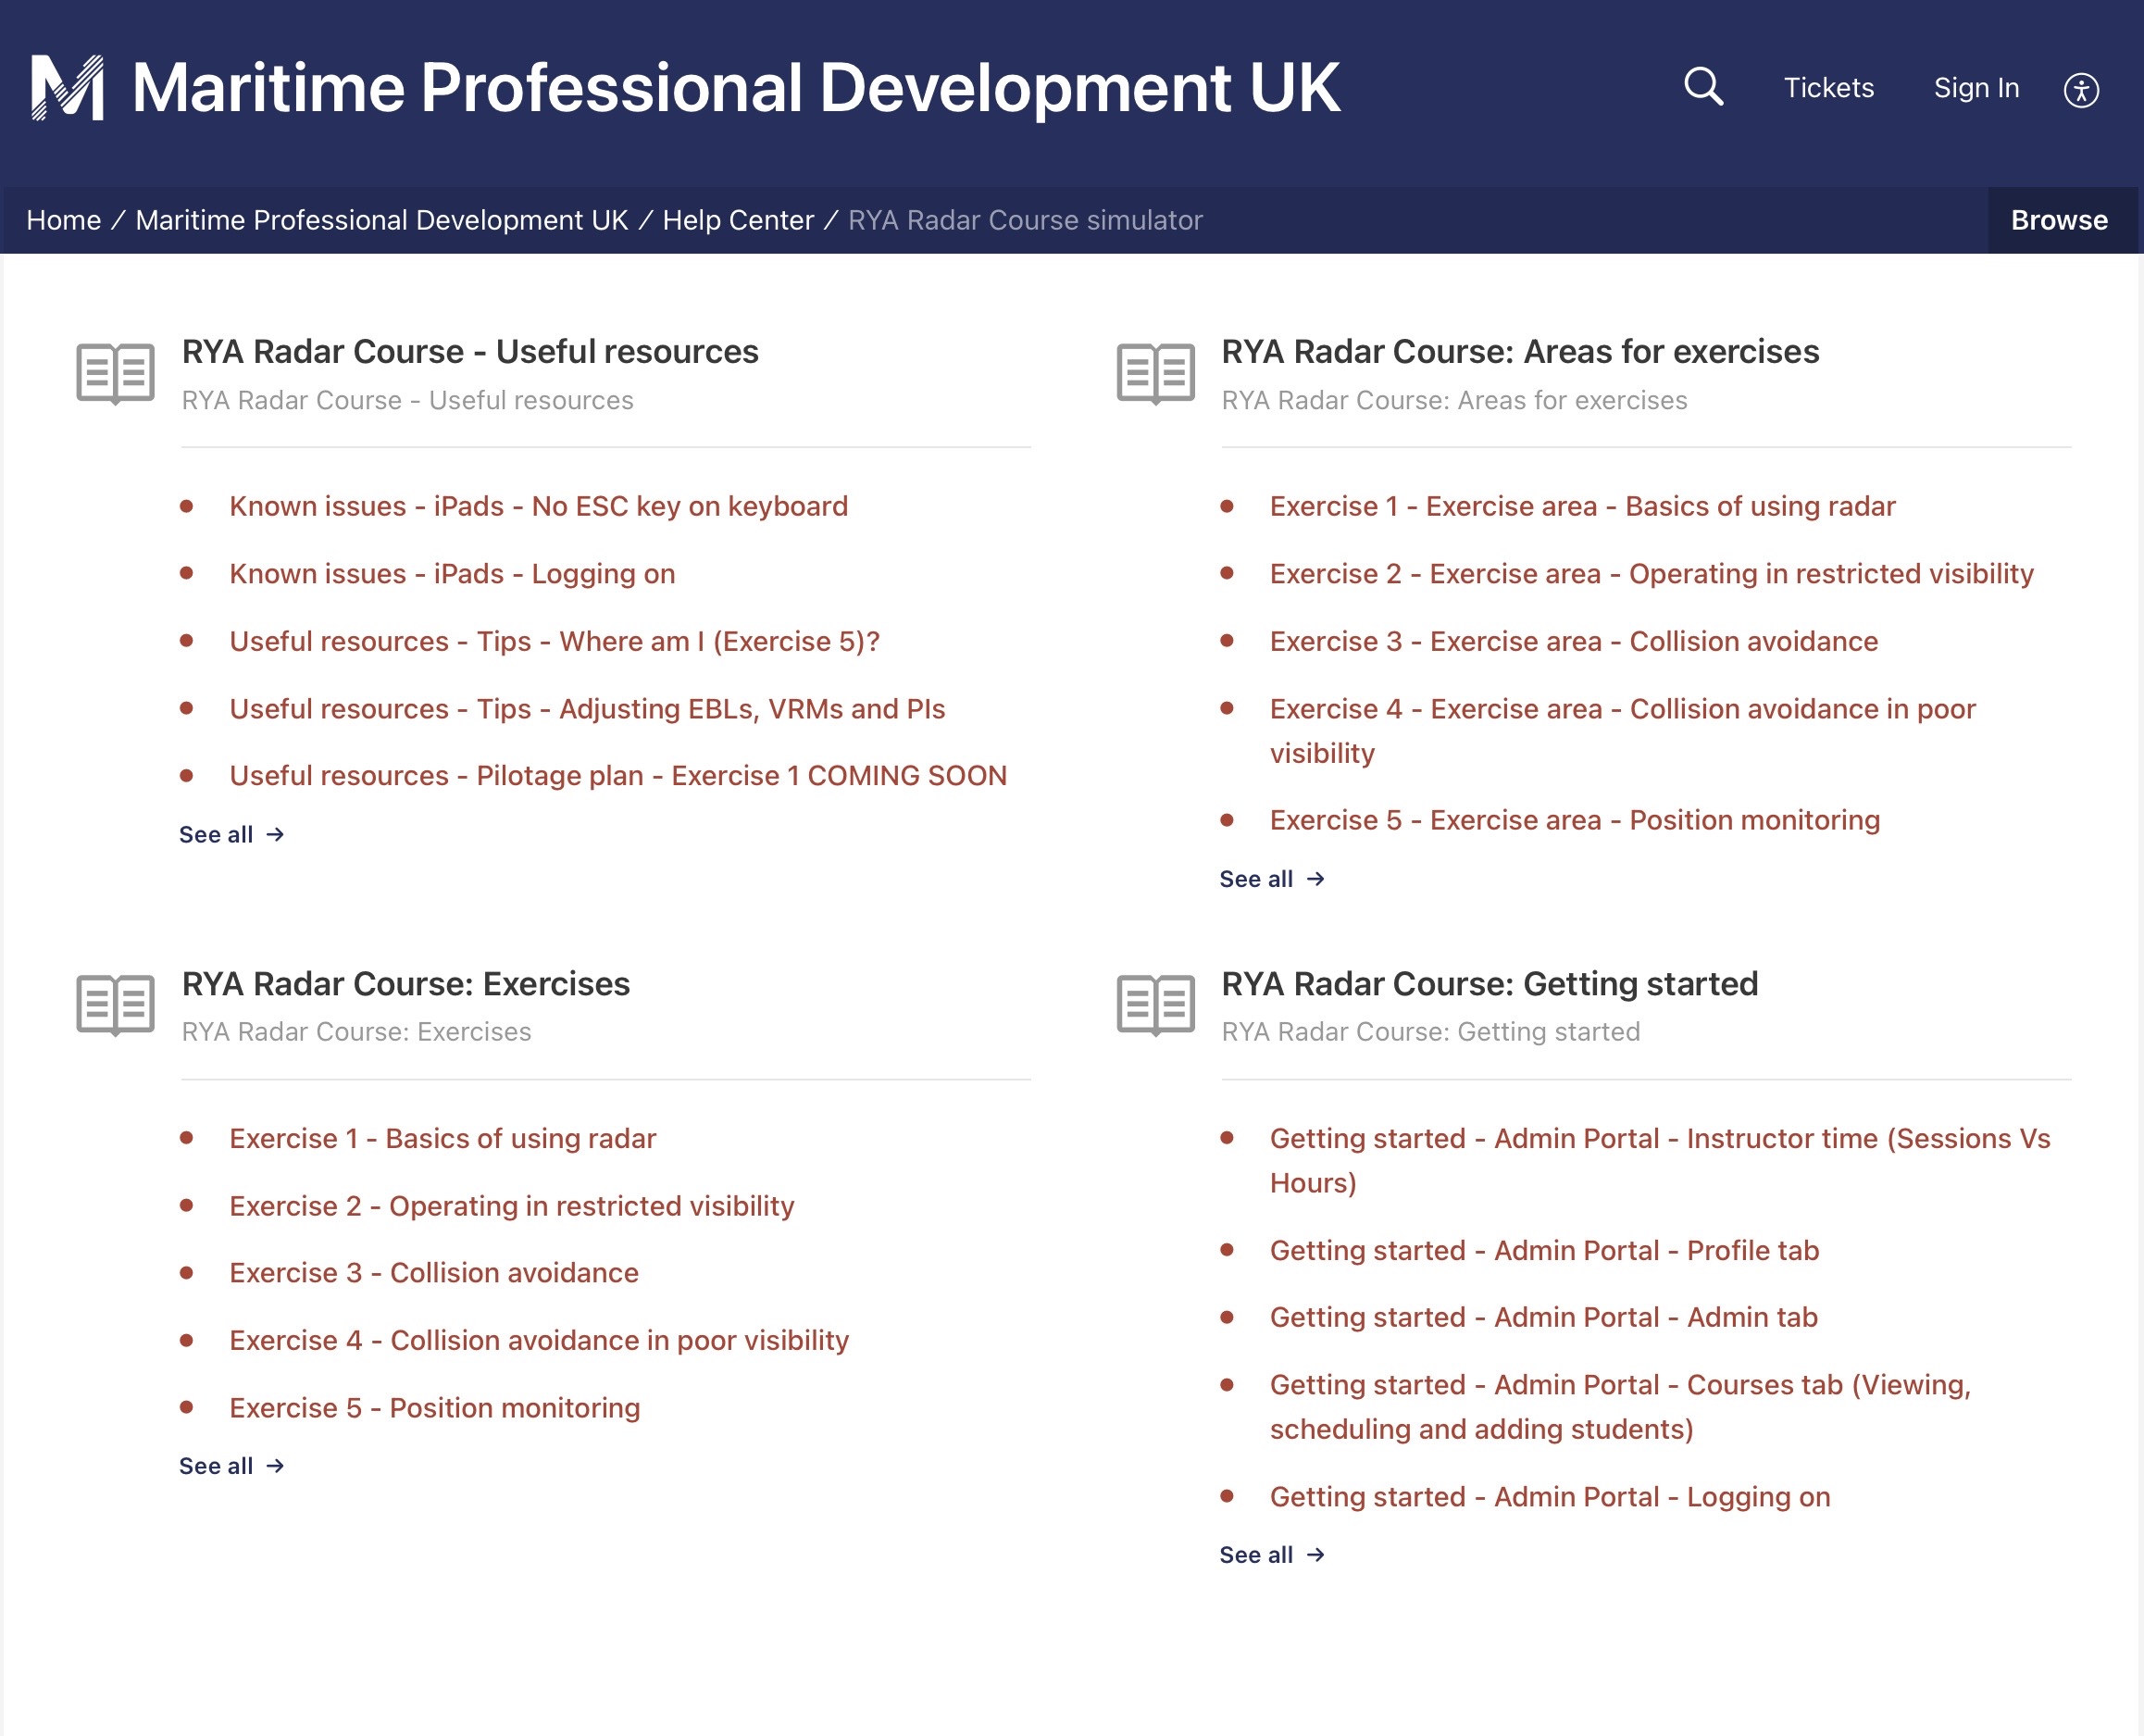The height and width of the screenshot is (1736, 2144).
Task: Click the Exercises section book icon
Action: [115, 1005]
